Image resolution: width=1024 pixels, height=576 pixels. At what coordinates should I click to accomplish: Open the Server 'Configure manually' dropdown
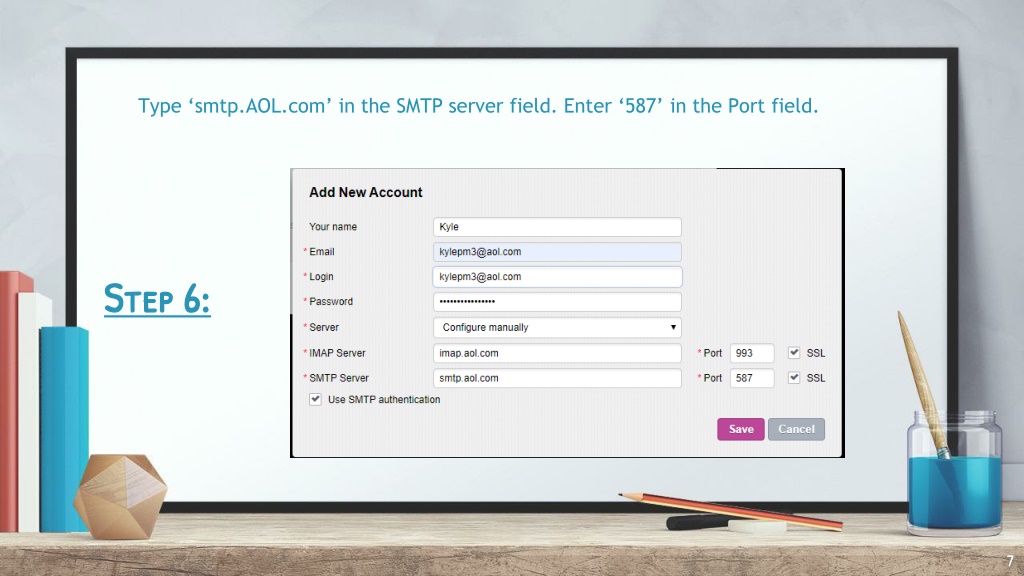click(557, 327)
